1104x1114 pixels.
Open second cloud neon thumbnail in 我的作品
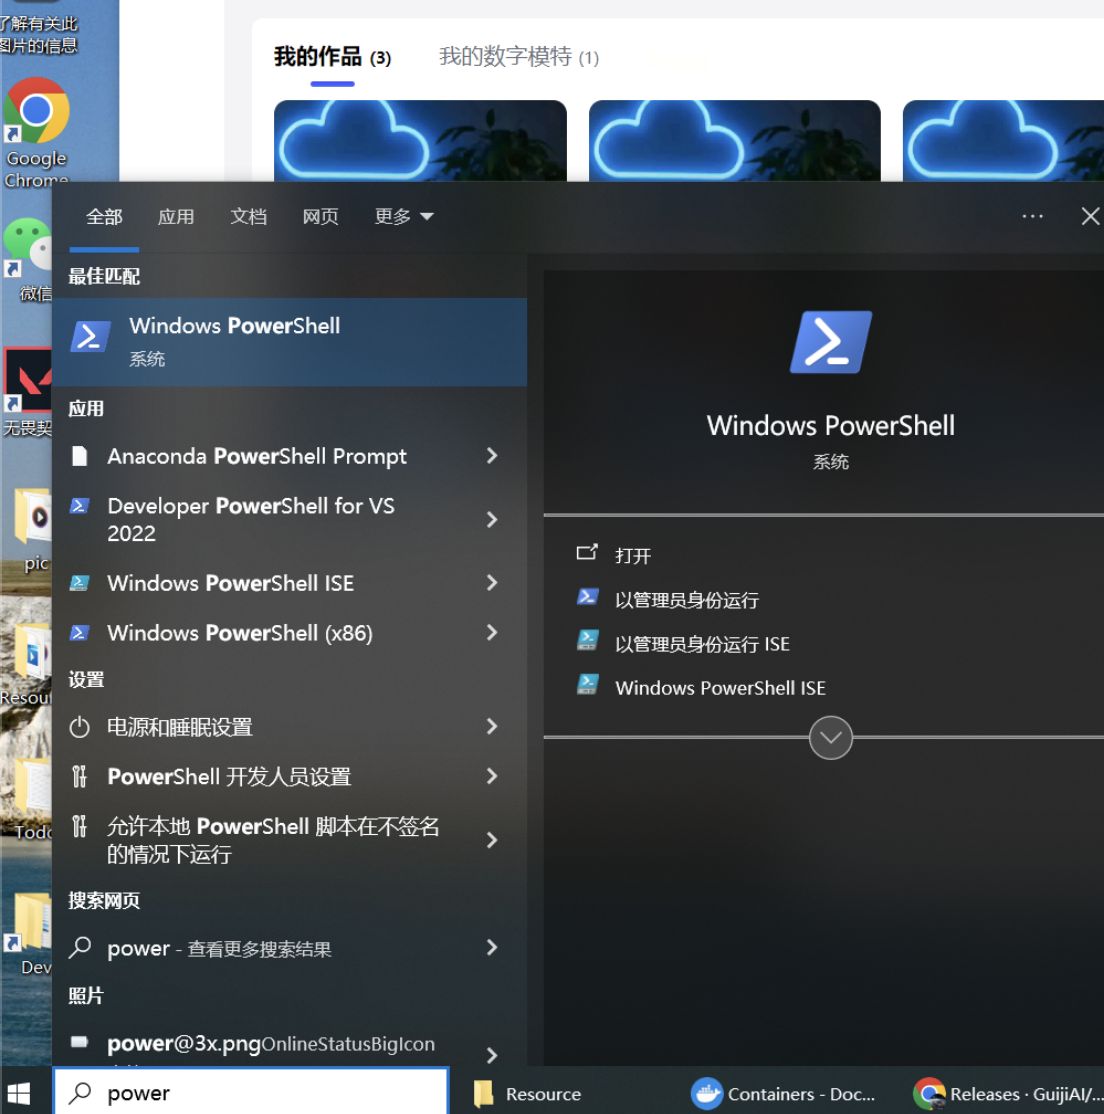(735, 141)
